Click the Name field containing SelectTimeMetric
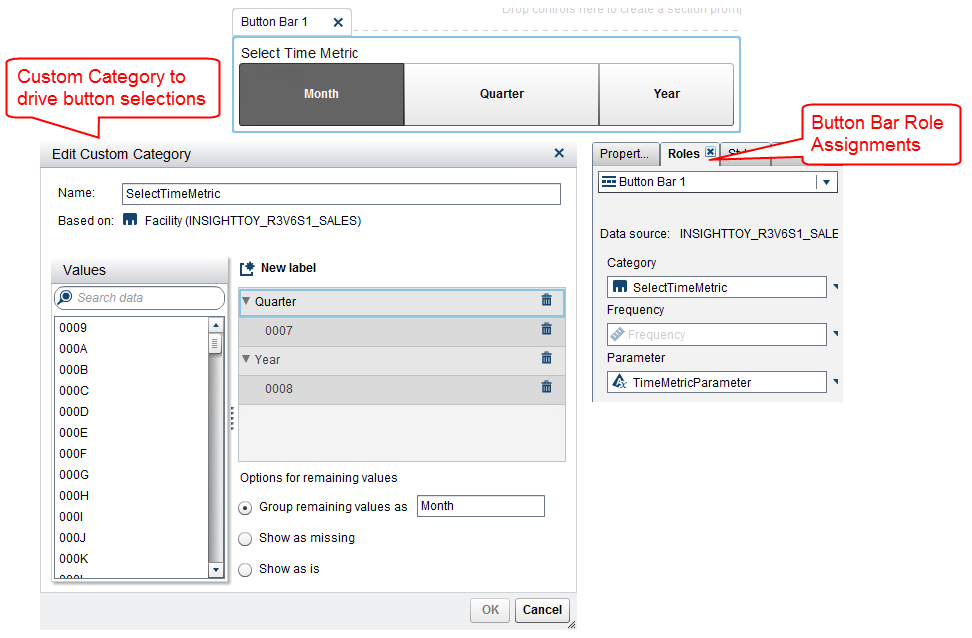This screenshot has width=972, height=638. (x=341, y=194)
